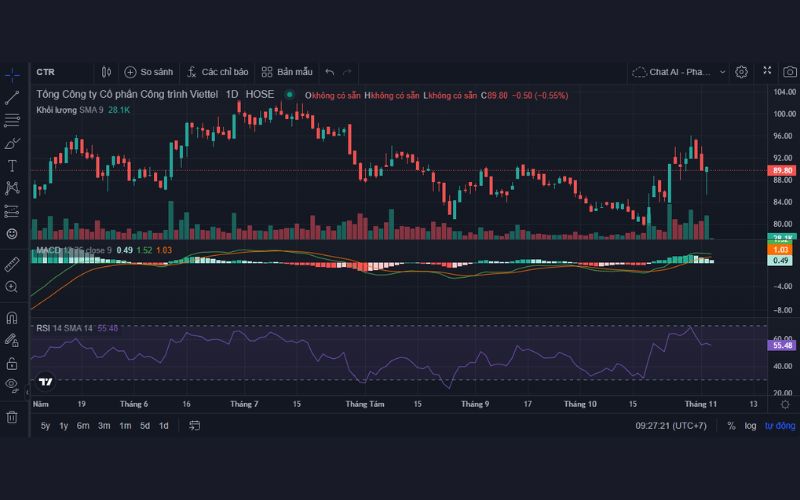Click the So sánh compare button

point(149,72)
